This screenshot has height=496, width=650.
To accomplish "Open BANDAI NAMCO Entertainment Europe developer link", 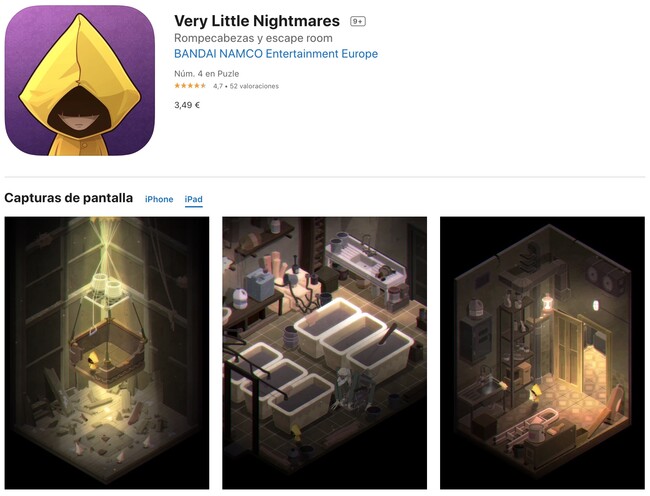I will (276, 54).
